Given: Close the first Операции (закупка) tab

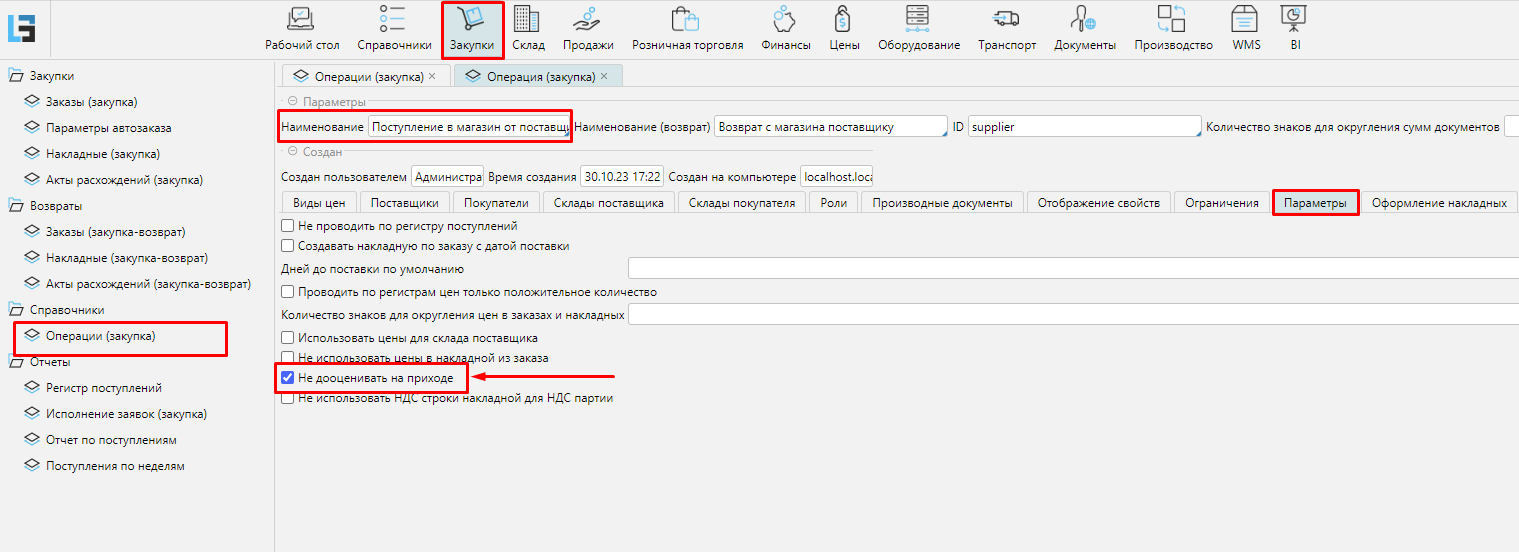Looking at the screenshot, I should click(x=432, y=76).
